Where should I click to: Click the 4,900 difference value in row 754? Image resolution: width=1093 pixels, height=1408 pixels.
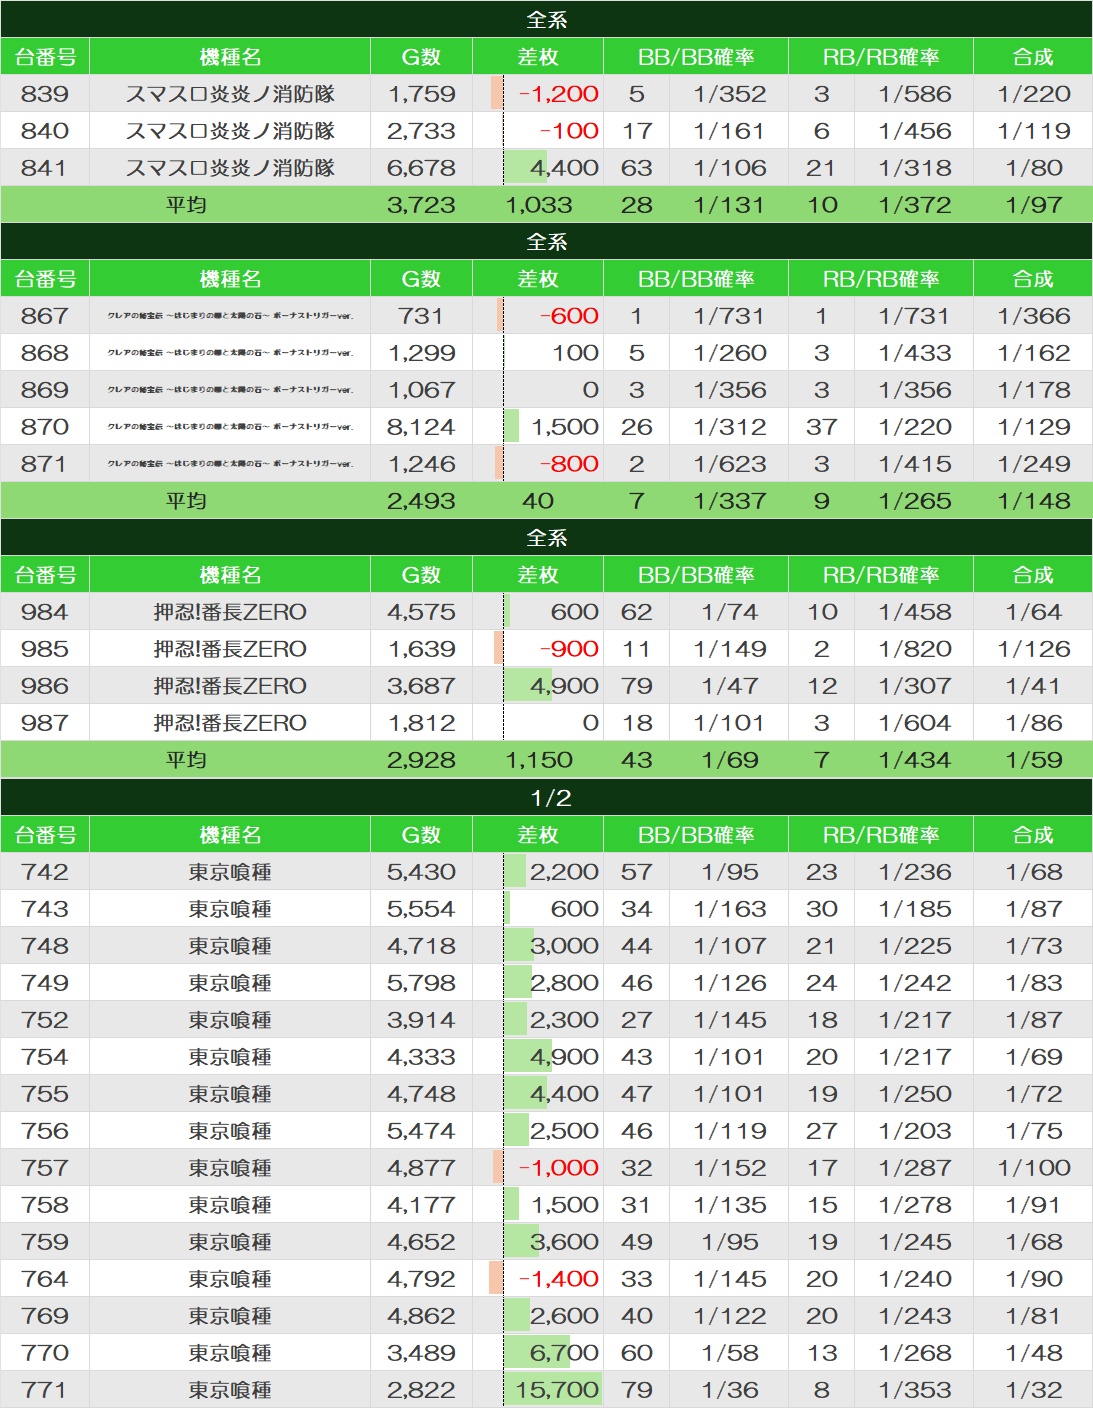pos(564,1057)
